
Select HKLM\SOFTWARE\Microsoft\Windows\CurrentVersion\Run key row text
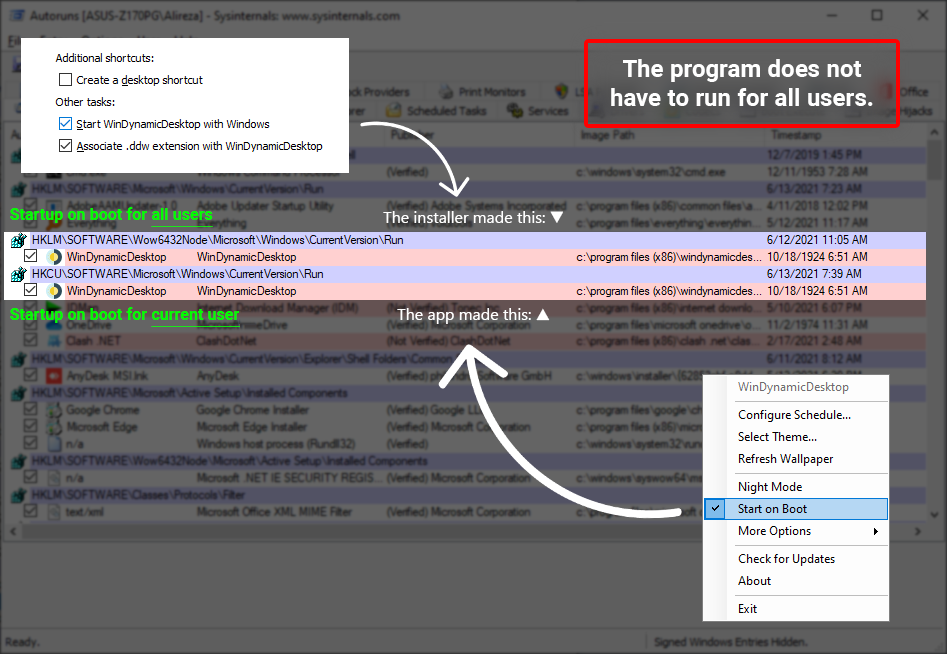[178, 189]
